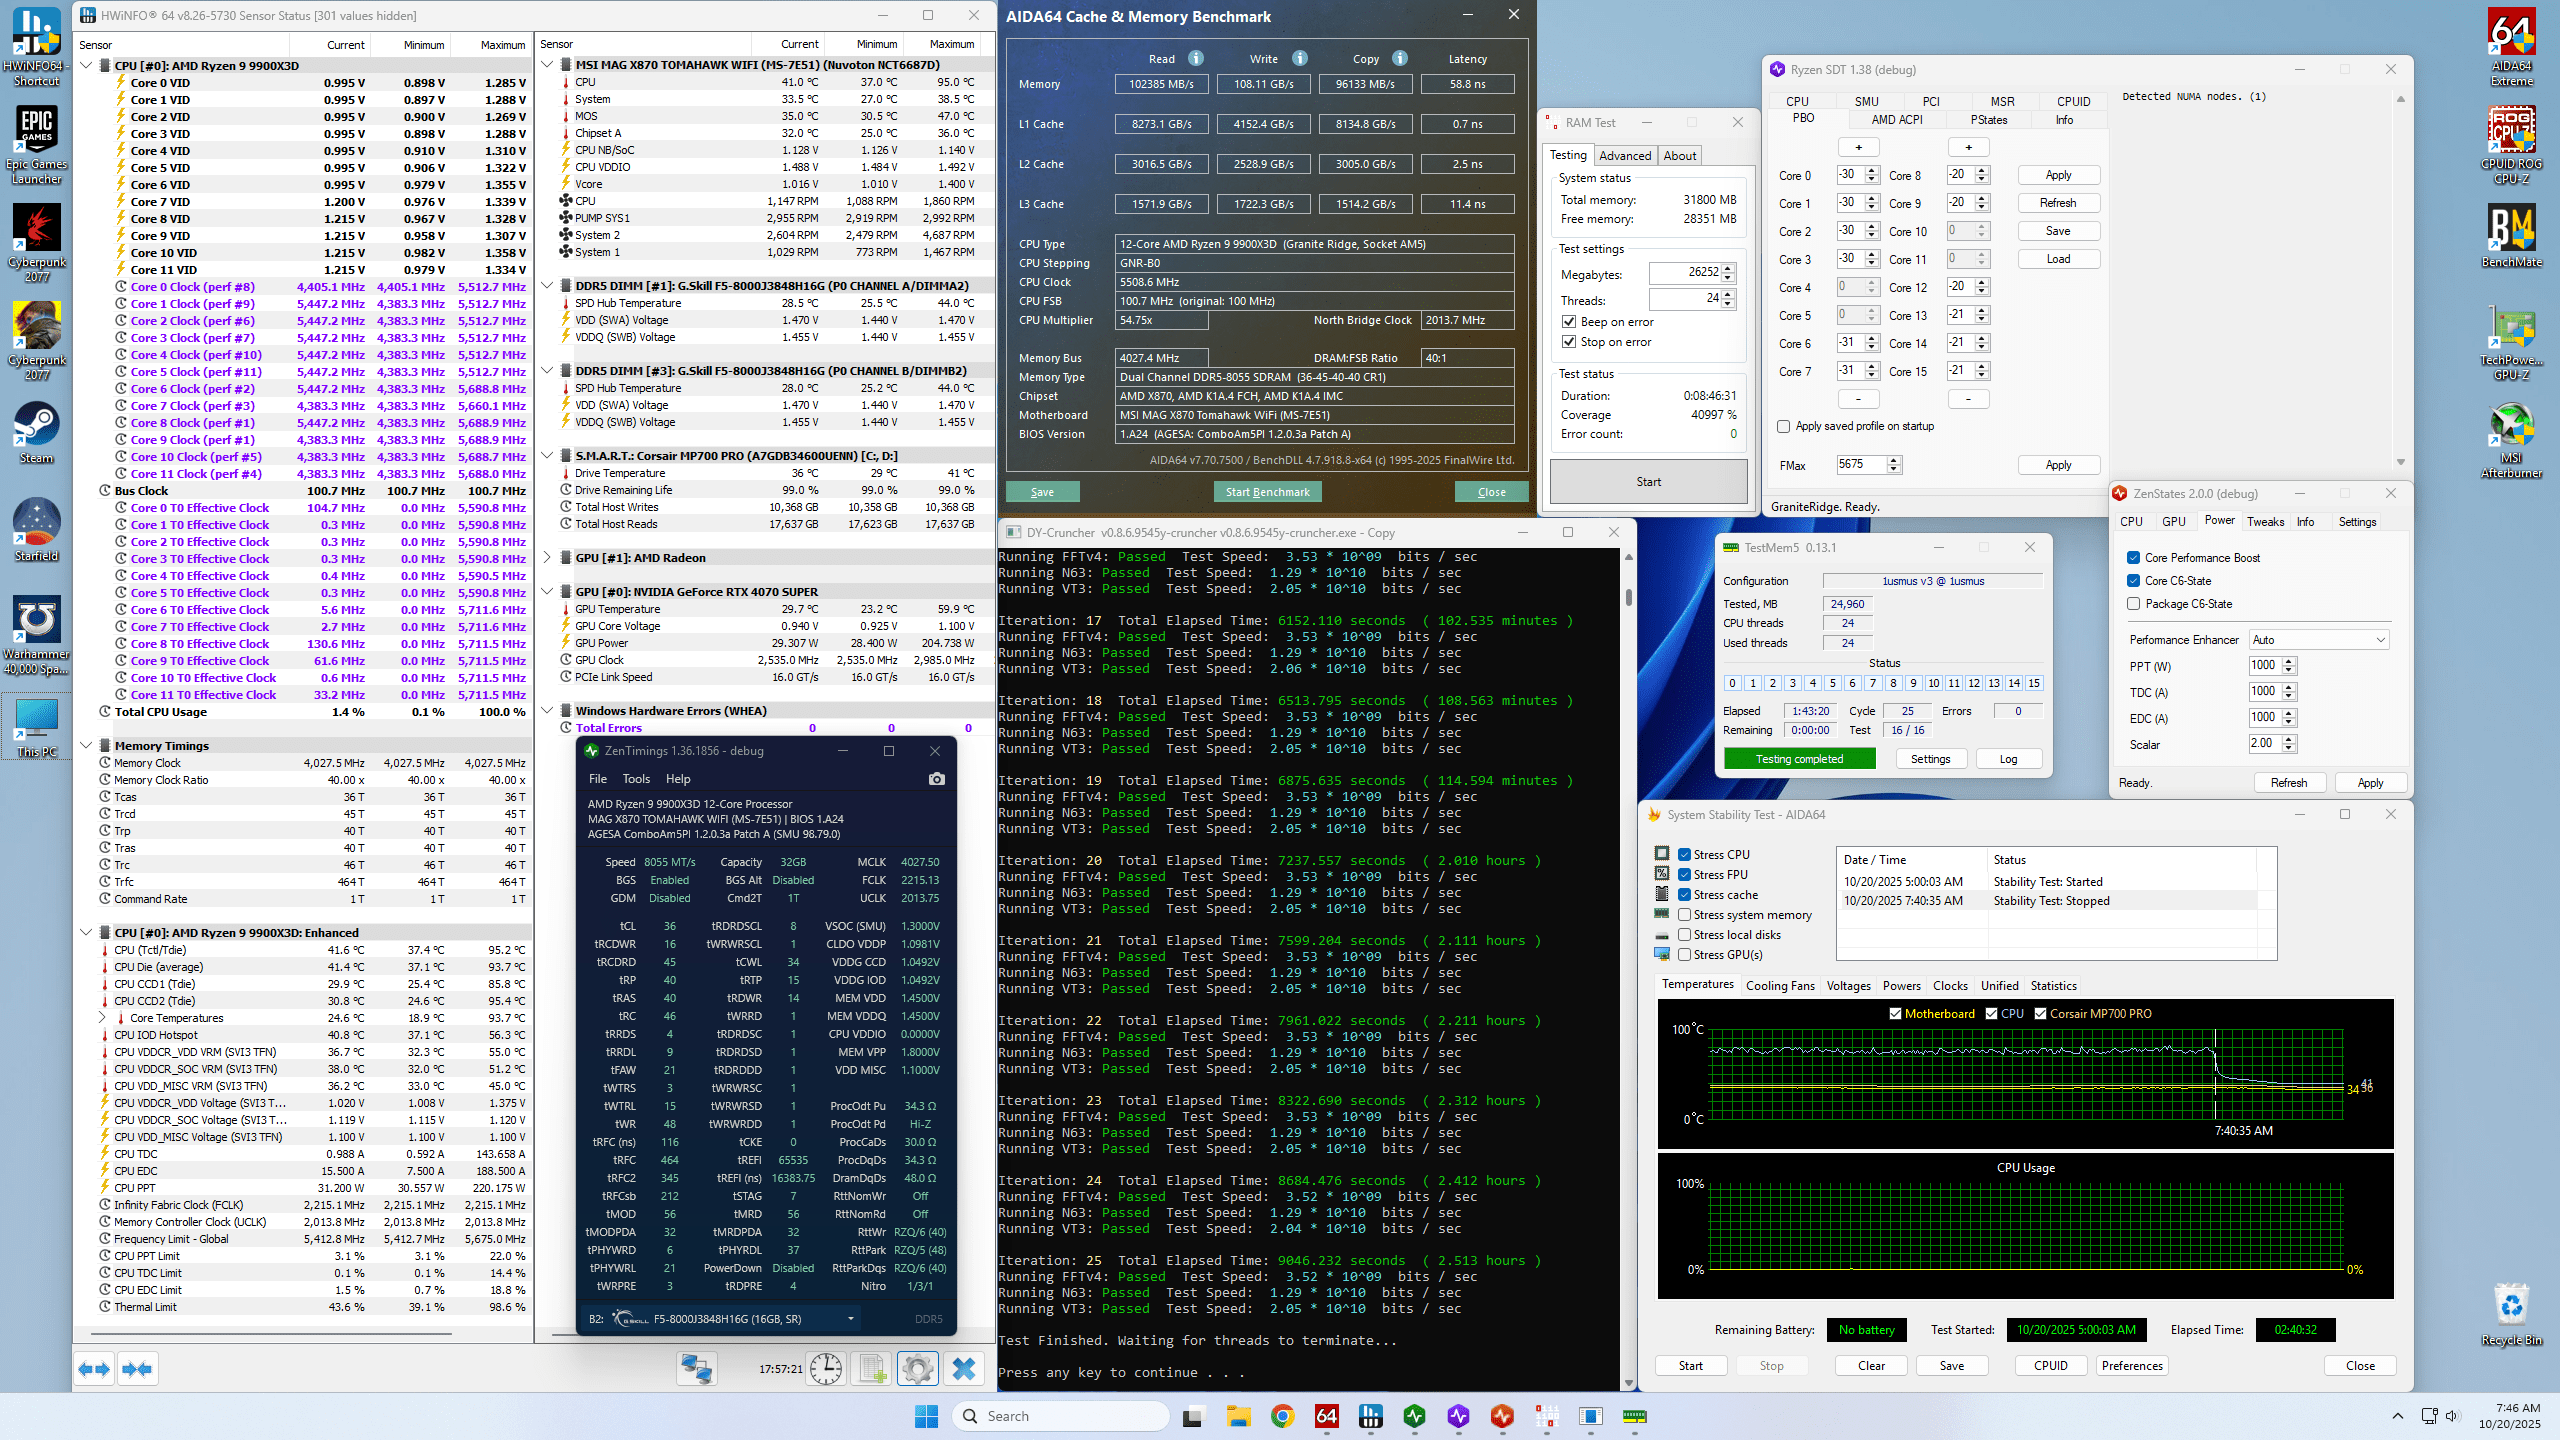2560x1440 pixels.
Task: Open the Tools menu in ZenTimings
Action: pyautogui.click(x=636, y=779)
